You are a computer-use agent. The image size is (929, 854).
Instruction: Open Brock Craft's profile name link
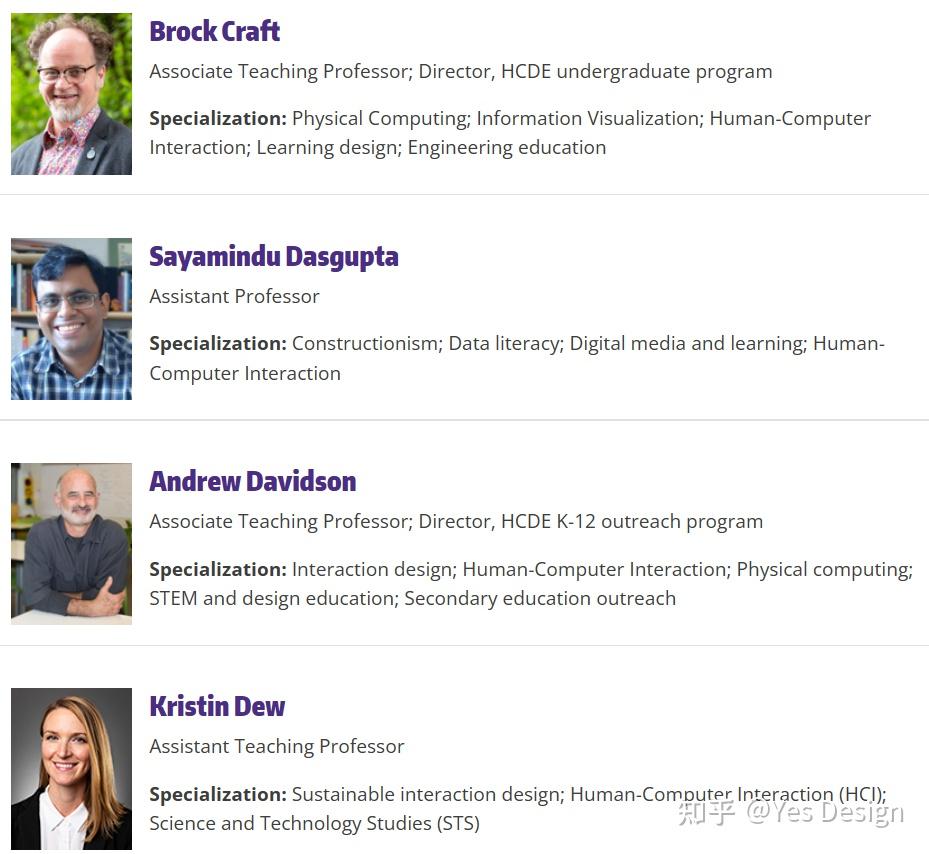click(214, 31)
